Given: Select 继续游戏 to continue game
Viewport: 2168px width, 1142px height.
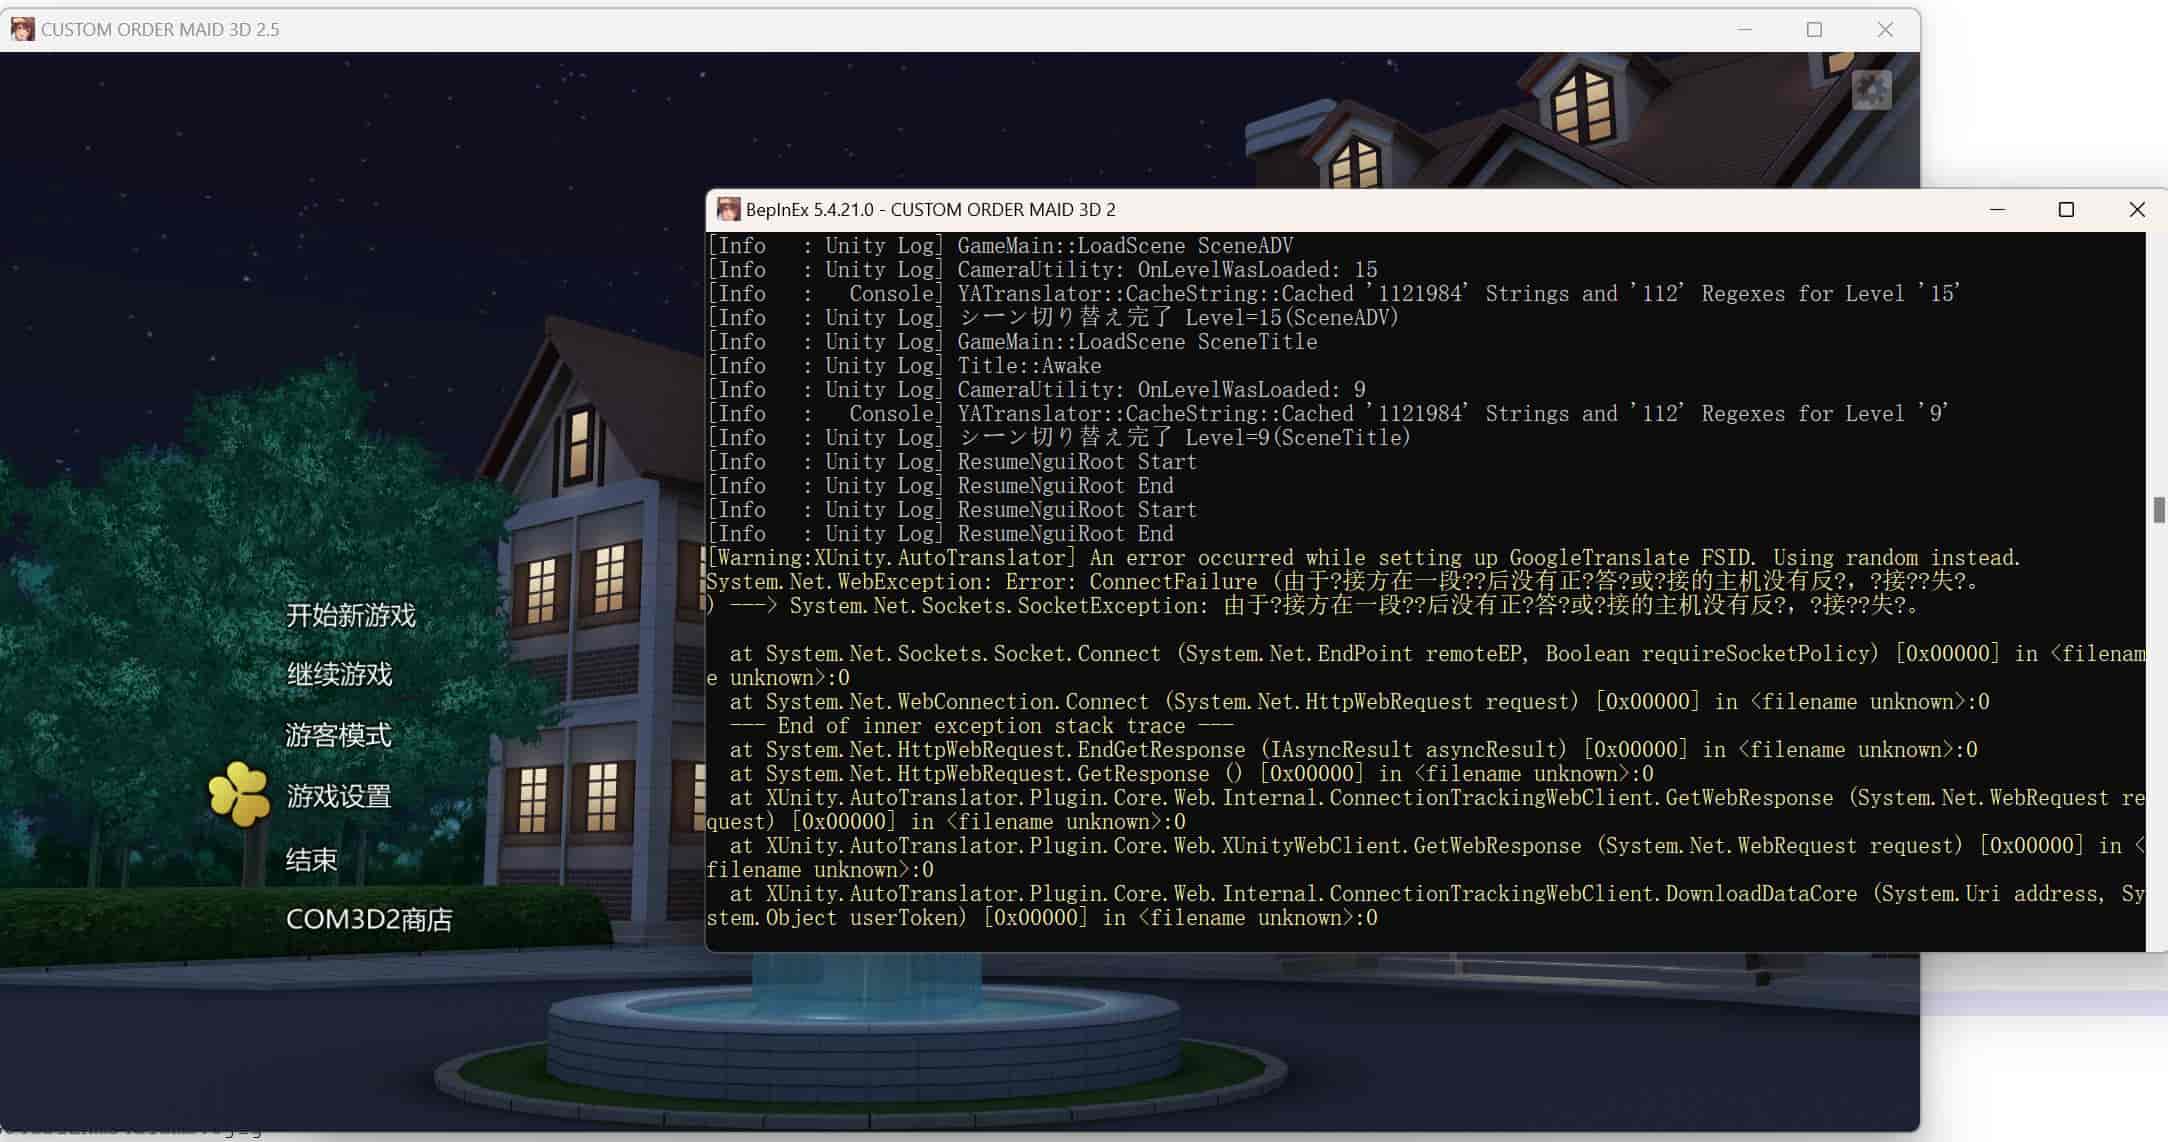Looking at the screenshot, I should tap(339, 675).
